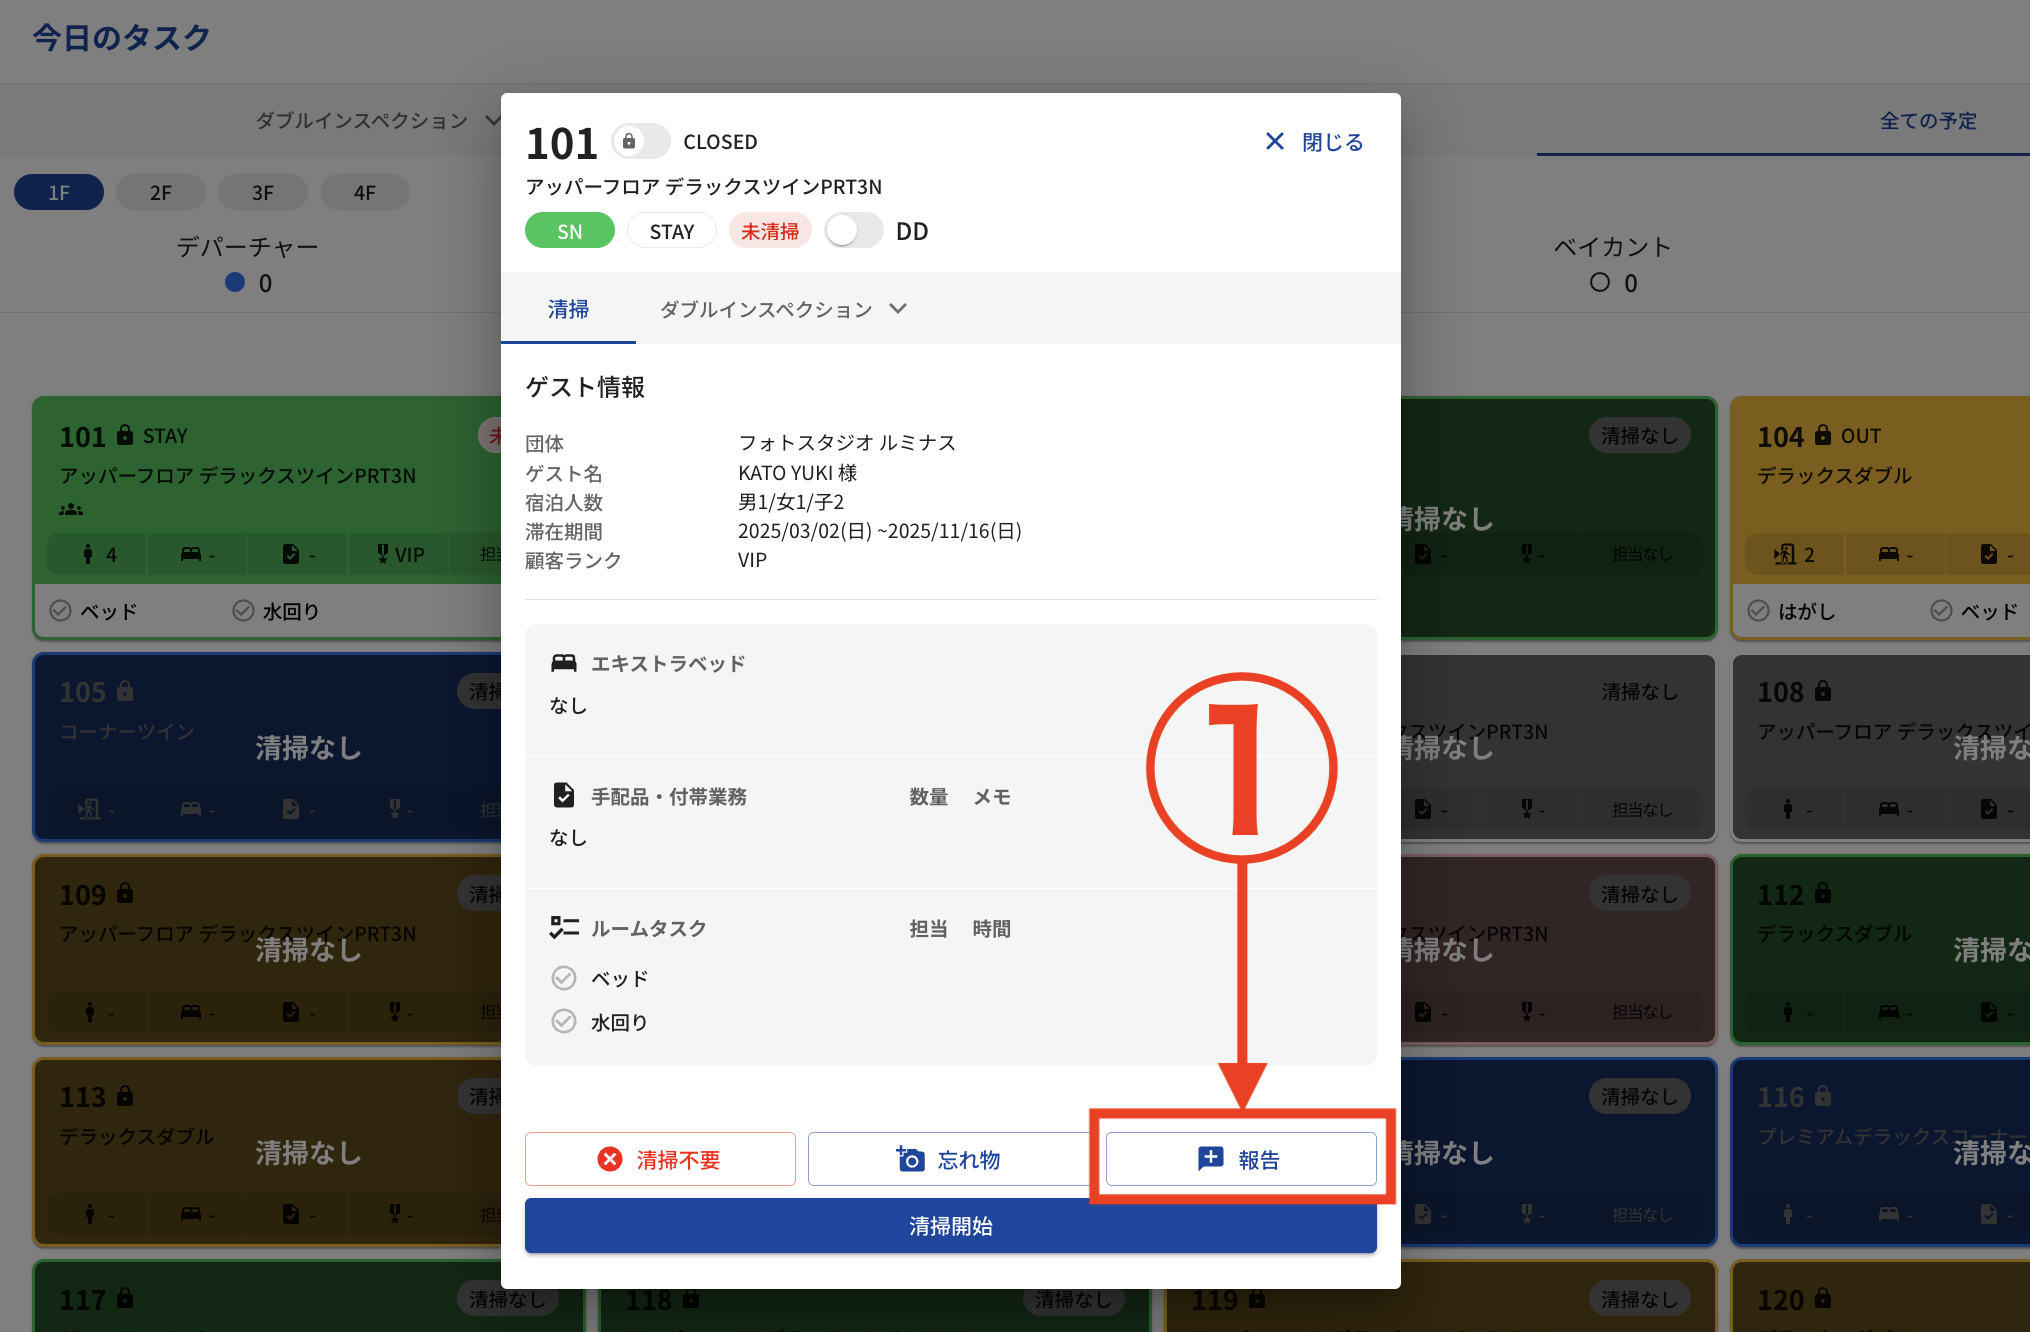The image size is (2030, 1332).
Task: Toggle the CLOSED lock switch
Action: 641,142
